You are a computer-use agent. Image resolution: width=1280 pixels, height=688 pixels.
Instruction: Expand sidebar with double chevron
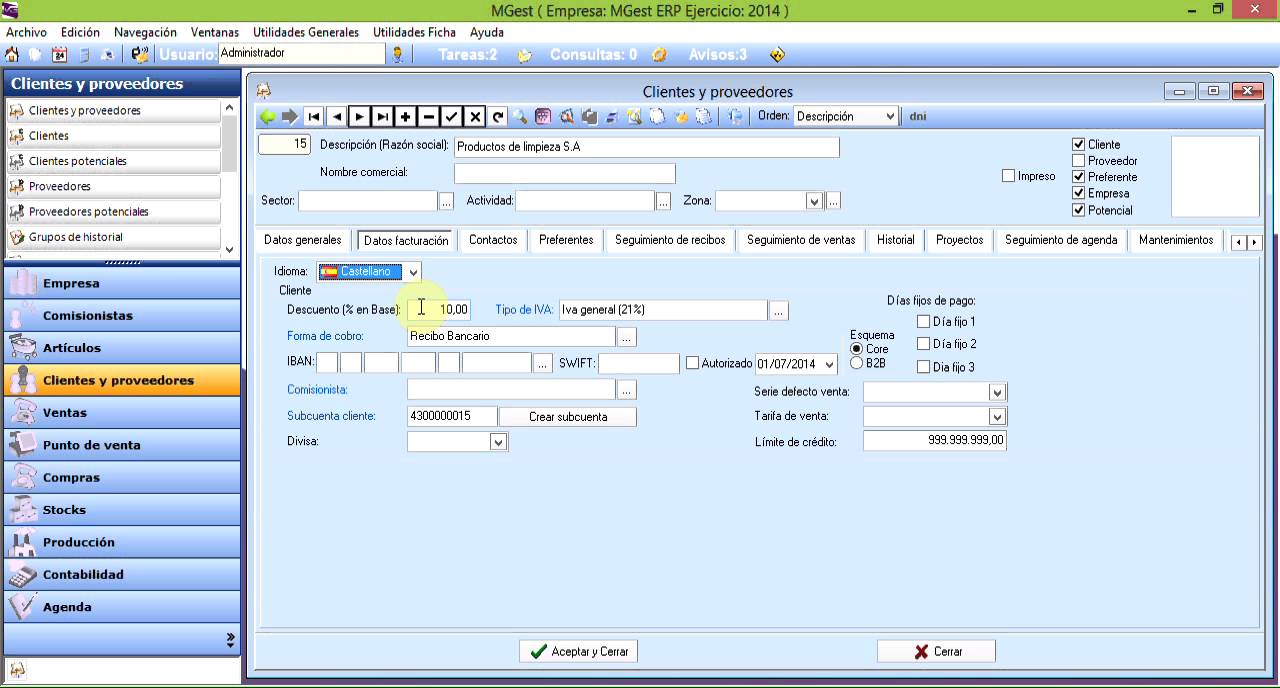[230, 638]
